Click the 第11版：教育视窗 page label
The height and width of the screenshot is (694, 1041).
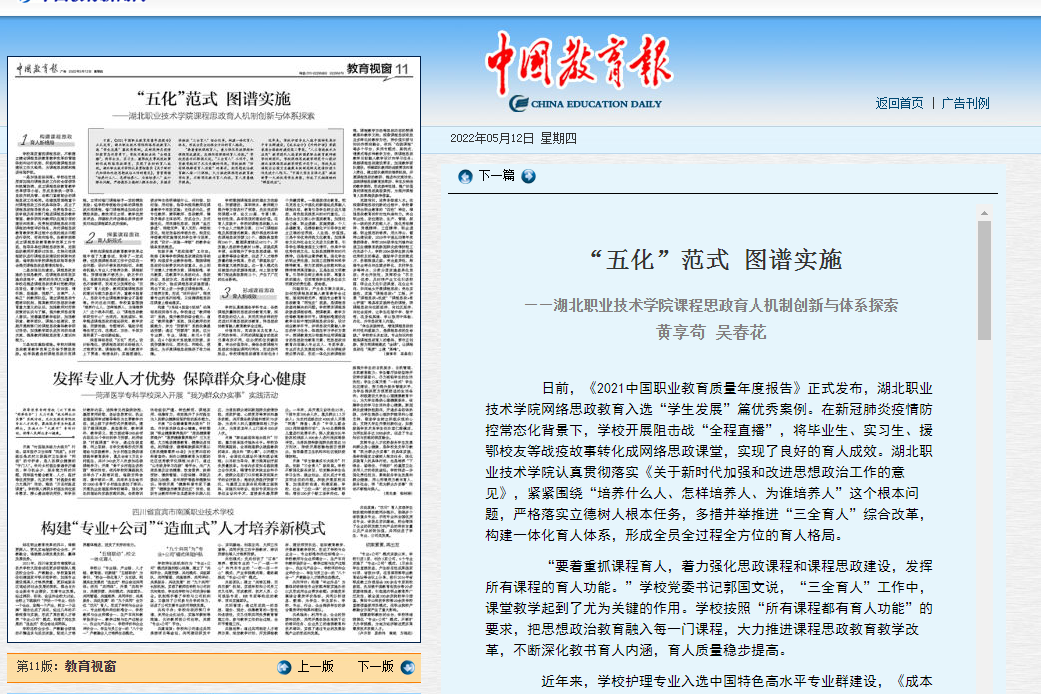(x=66, y=666)
